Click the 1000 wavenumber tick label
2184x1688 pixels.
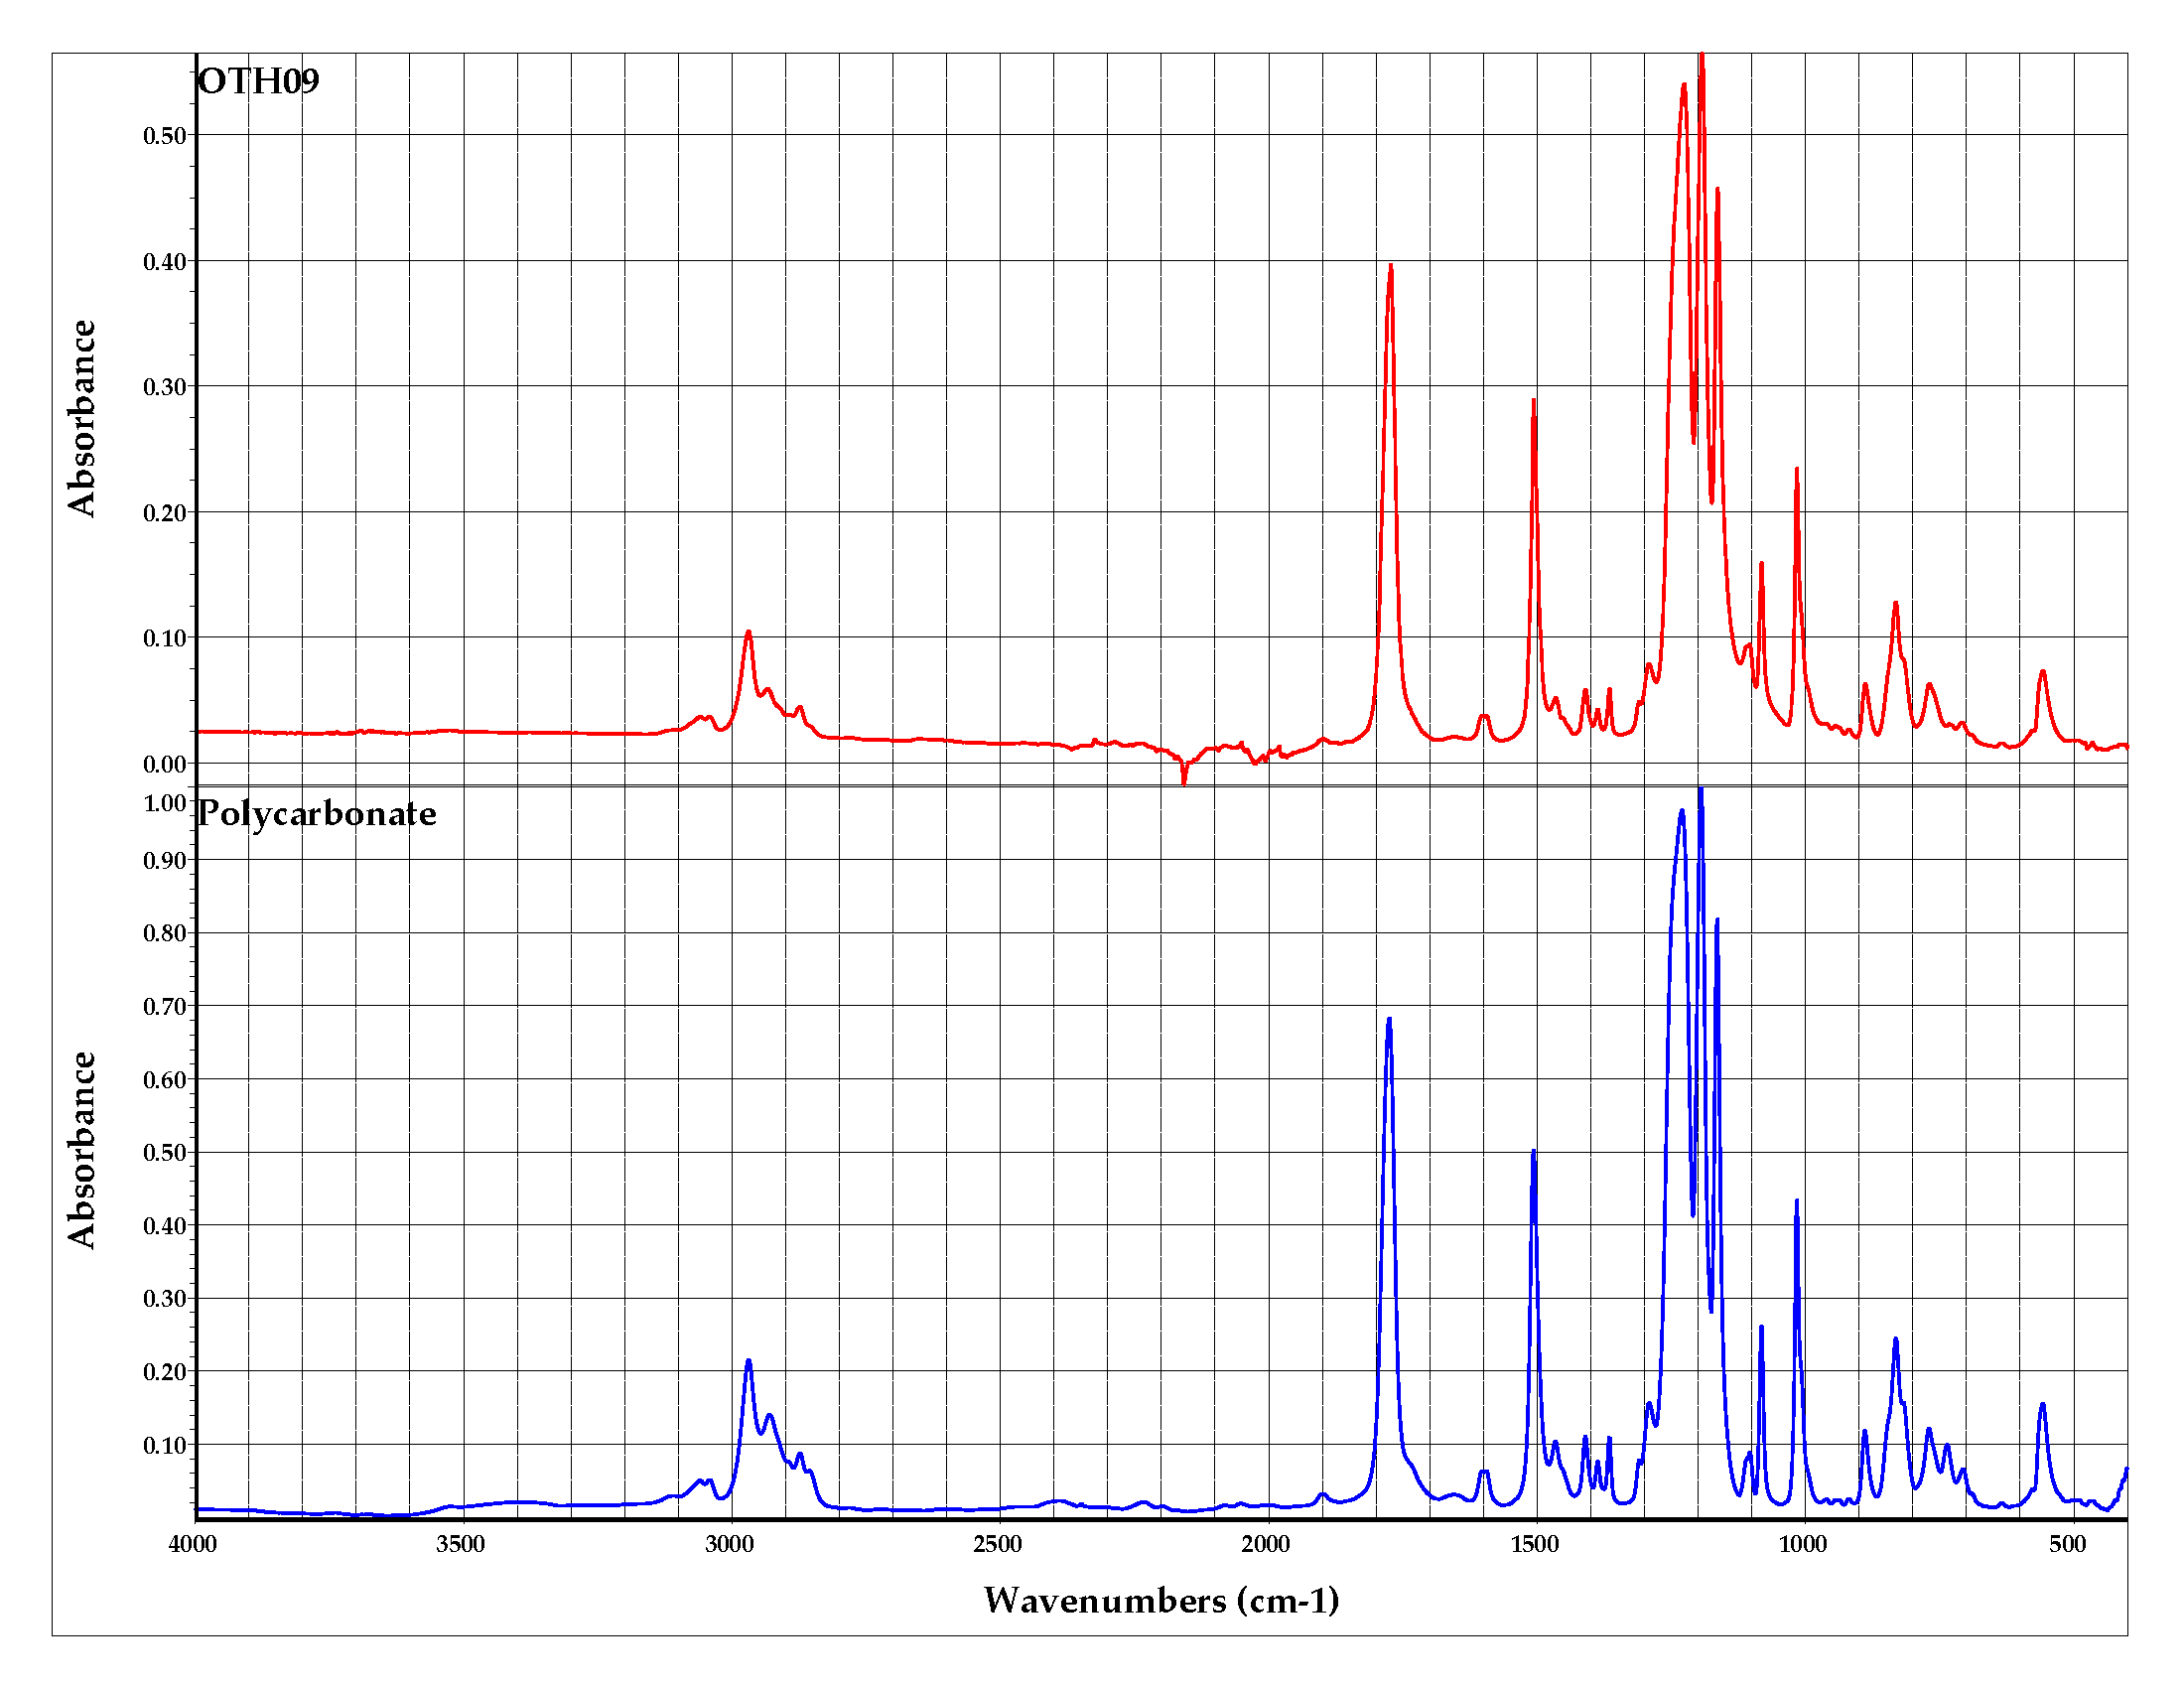point(1803,1545)
